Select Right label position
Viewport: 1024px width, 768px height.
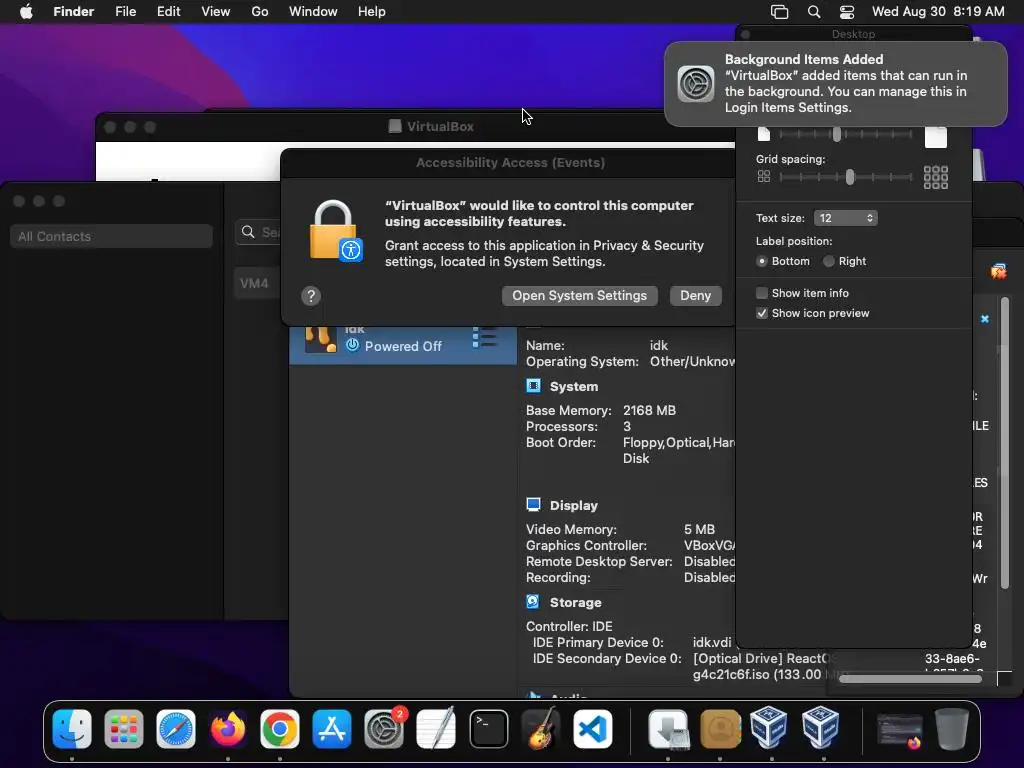coord(829,261)
